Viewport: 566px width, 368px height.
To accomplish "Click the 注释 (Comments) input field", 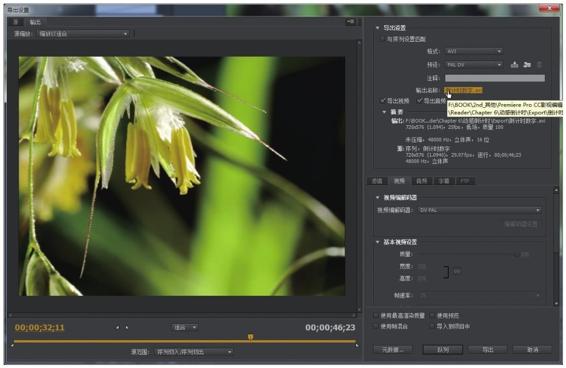I will click(495, 78).
